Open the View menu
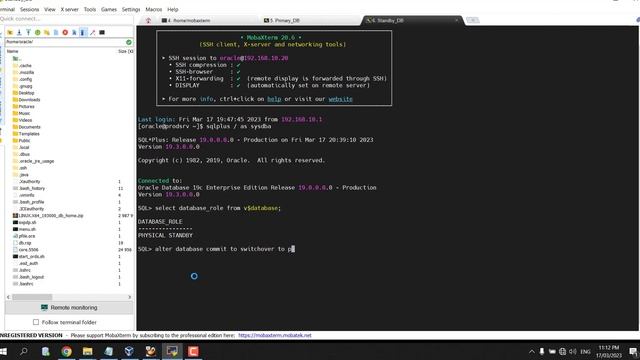This screenshot has height=360, width=640. point(50,9)
